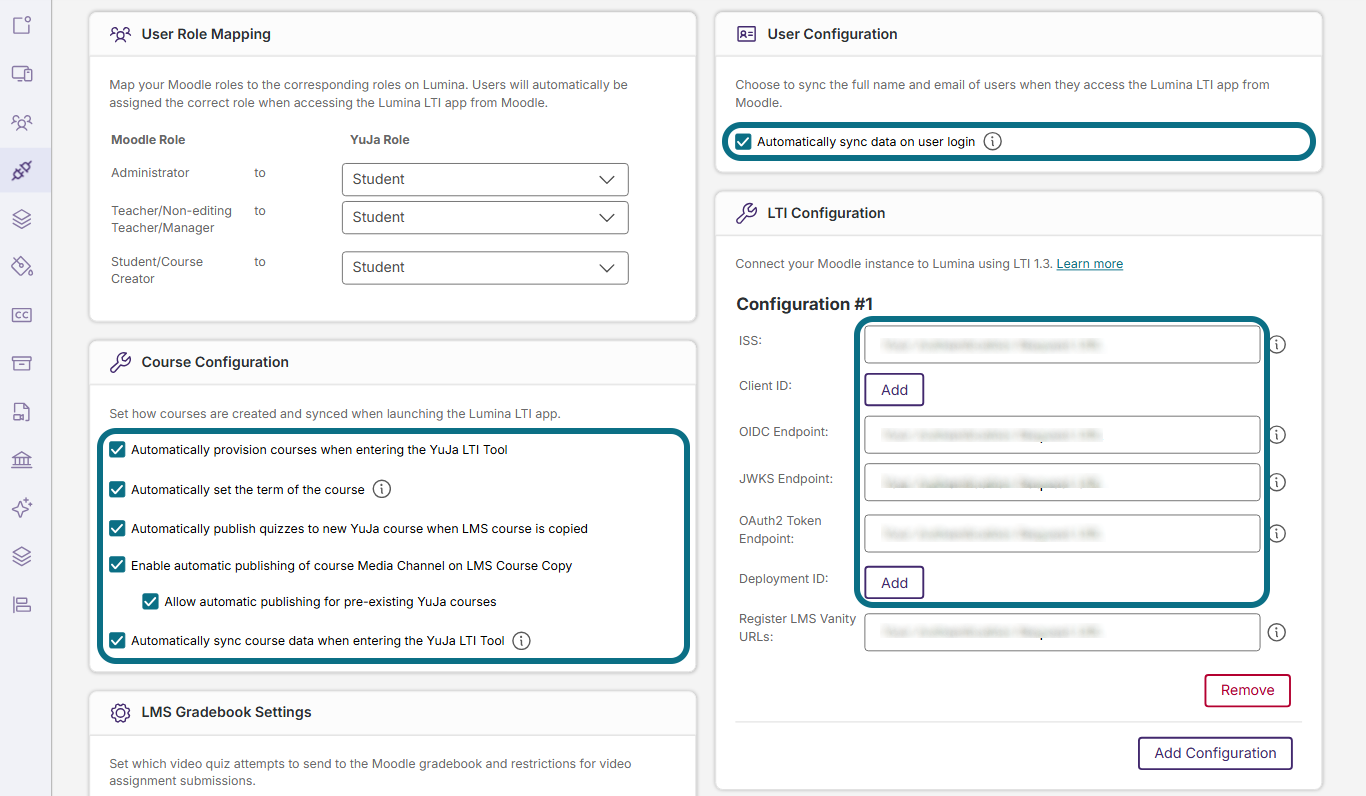Open the layout align icon in sidebar

22,604
